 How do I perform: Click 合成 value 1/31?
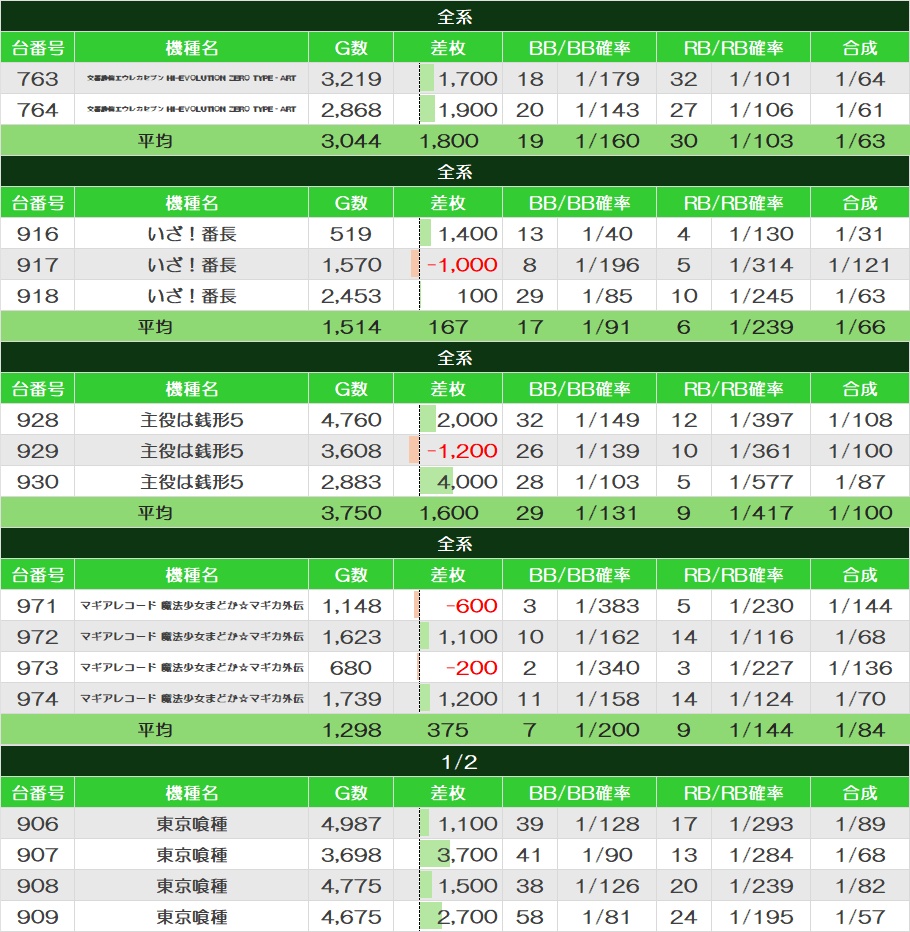point(860,234)
